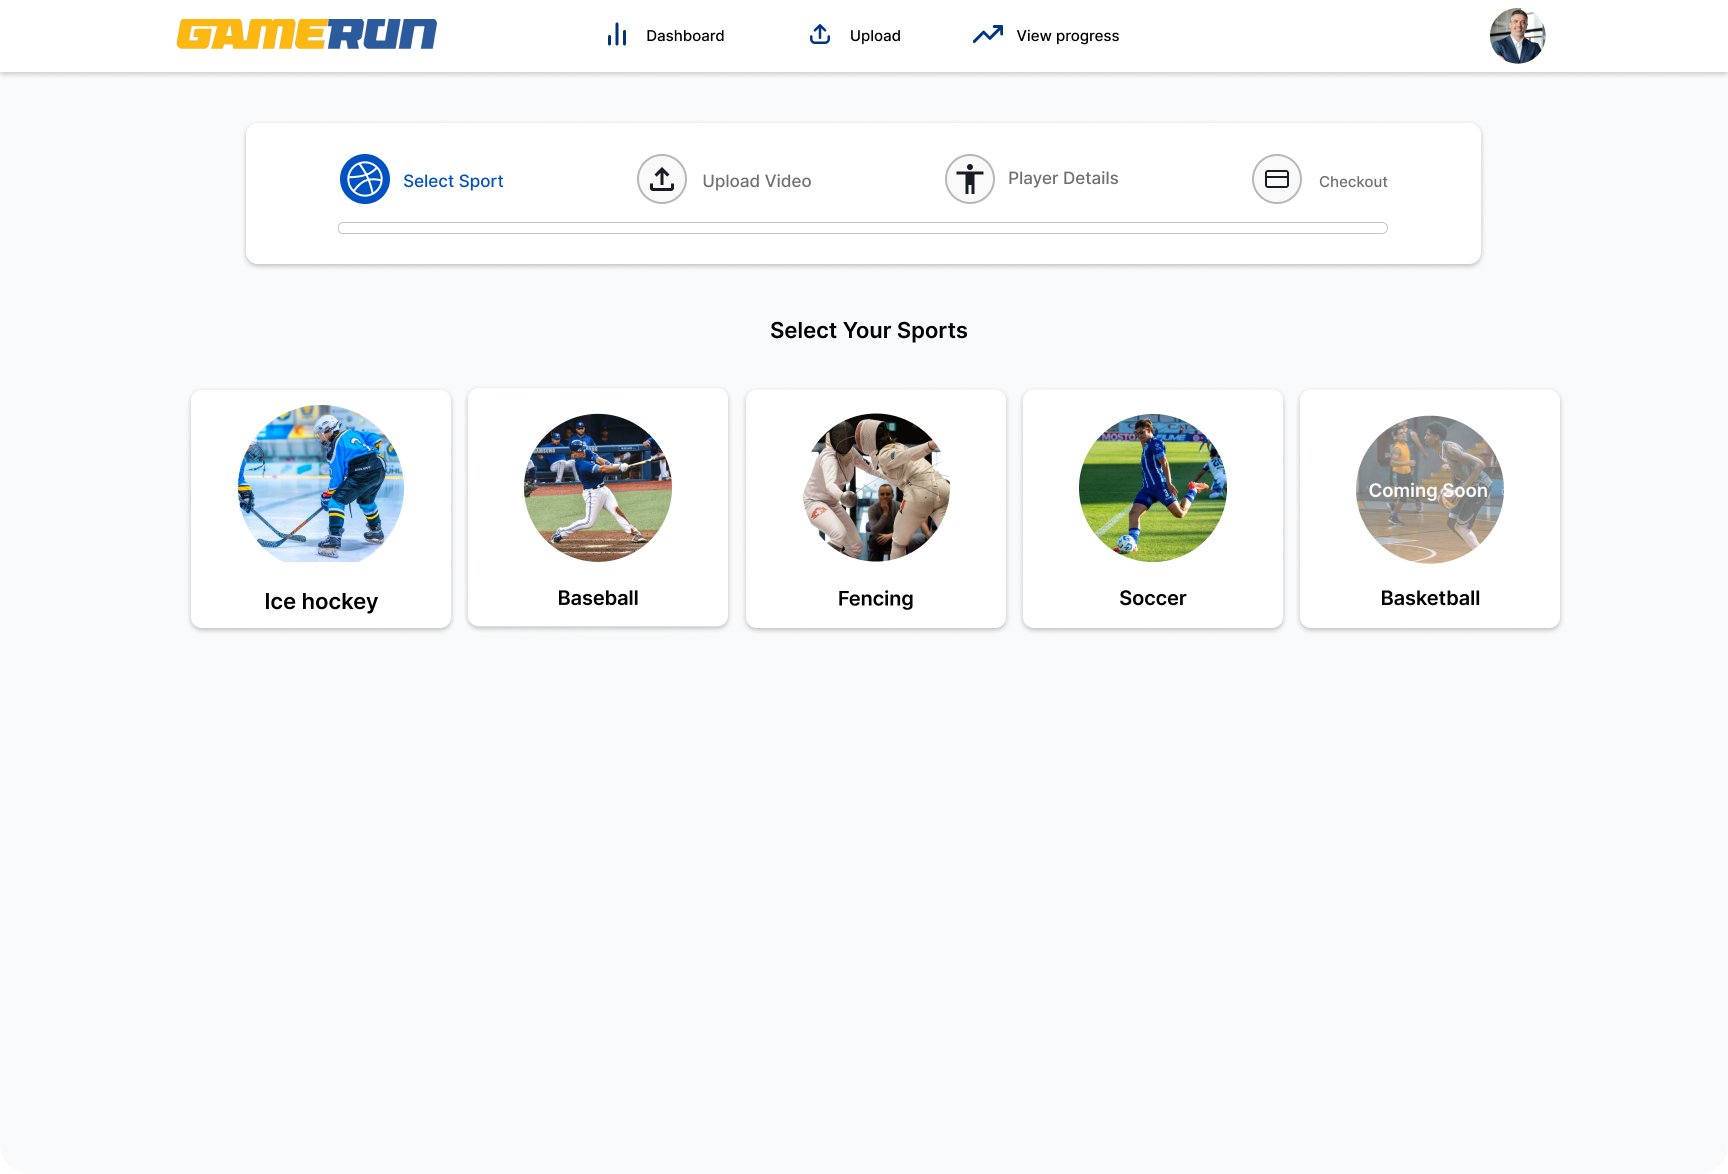
Task: Open the user profile avatar
Action: [x=1518, y=36]
